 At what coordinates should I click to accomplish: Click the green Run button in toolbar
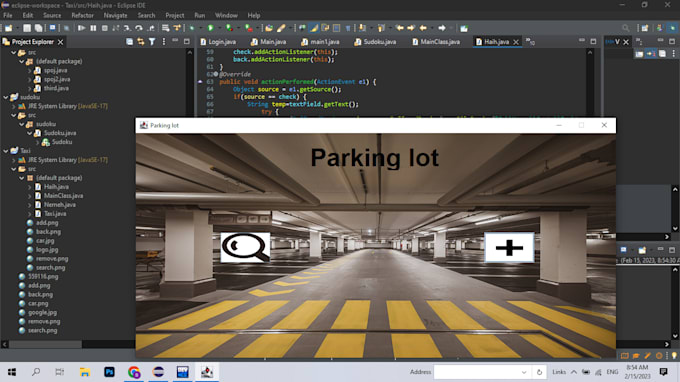(211, 28)
